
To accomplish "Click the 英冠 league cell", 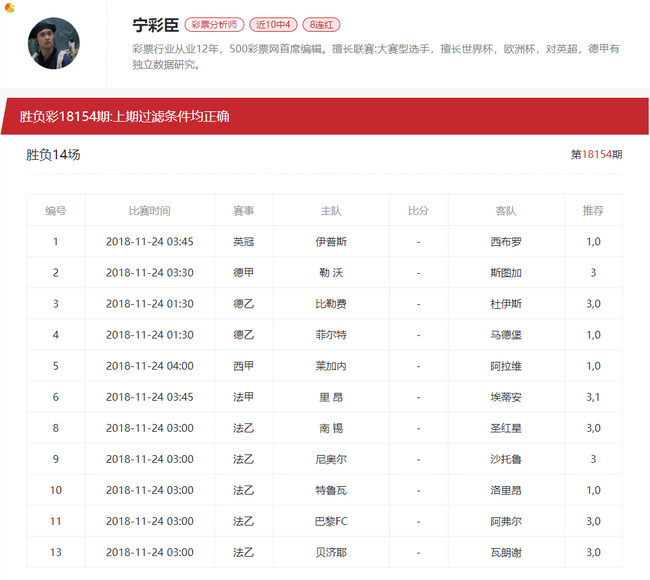I will 243,241.
